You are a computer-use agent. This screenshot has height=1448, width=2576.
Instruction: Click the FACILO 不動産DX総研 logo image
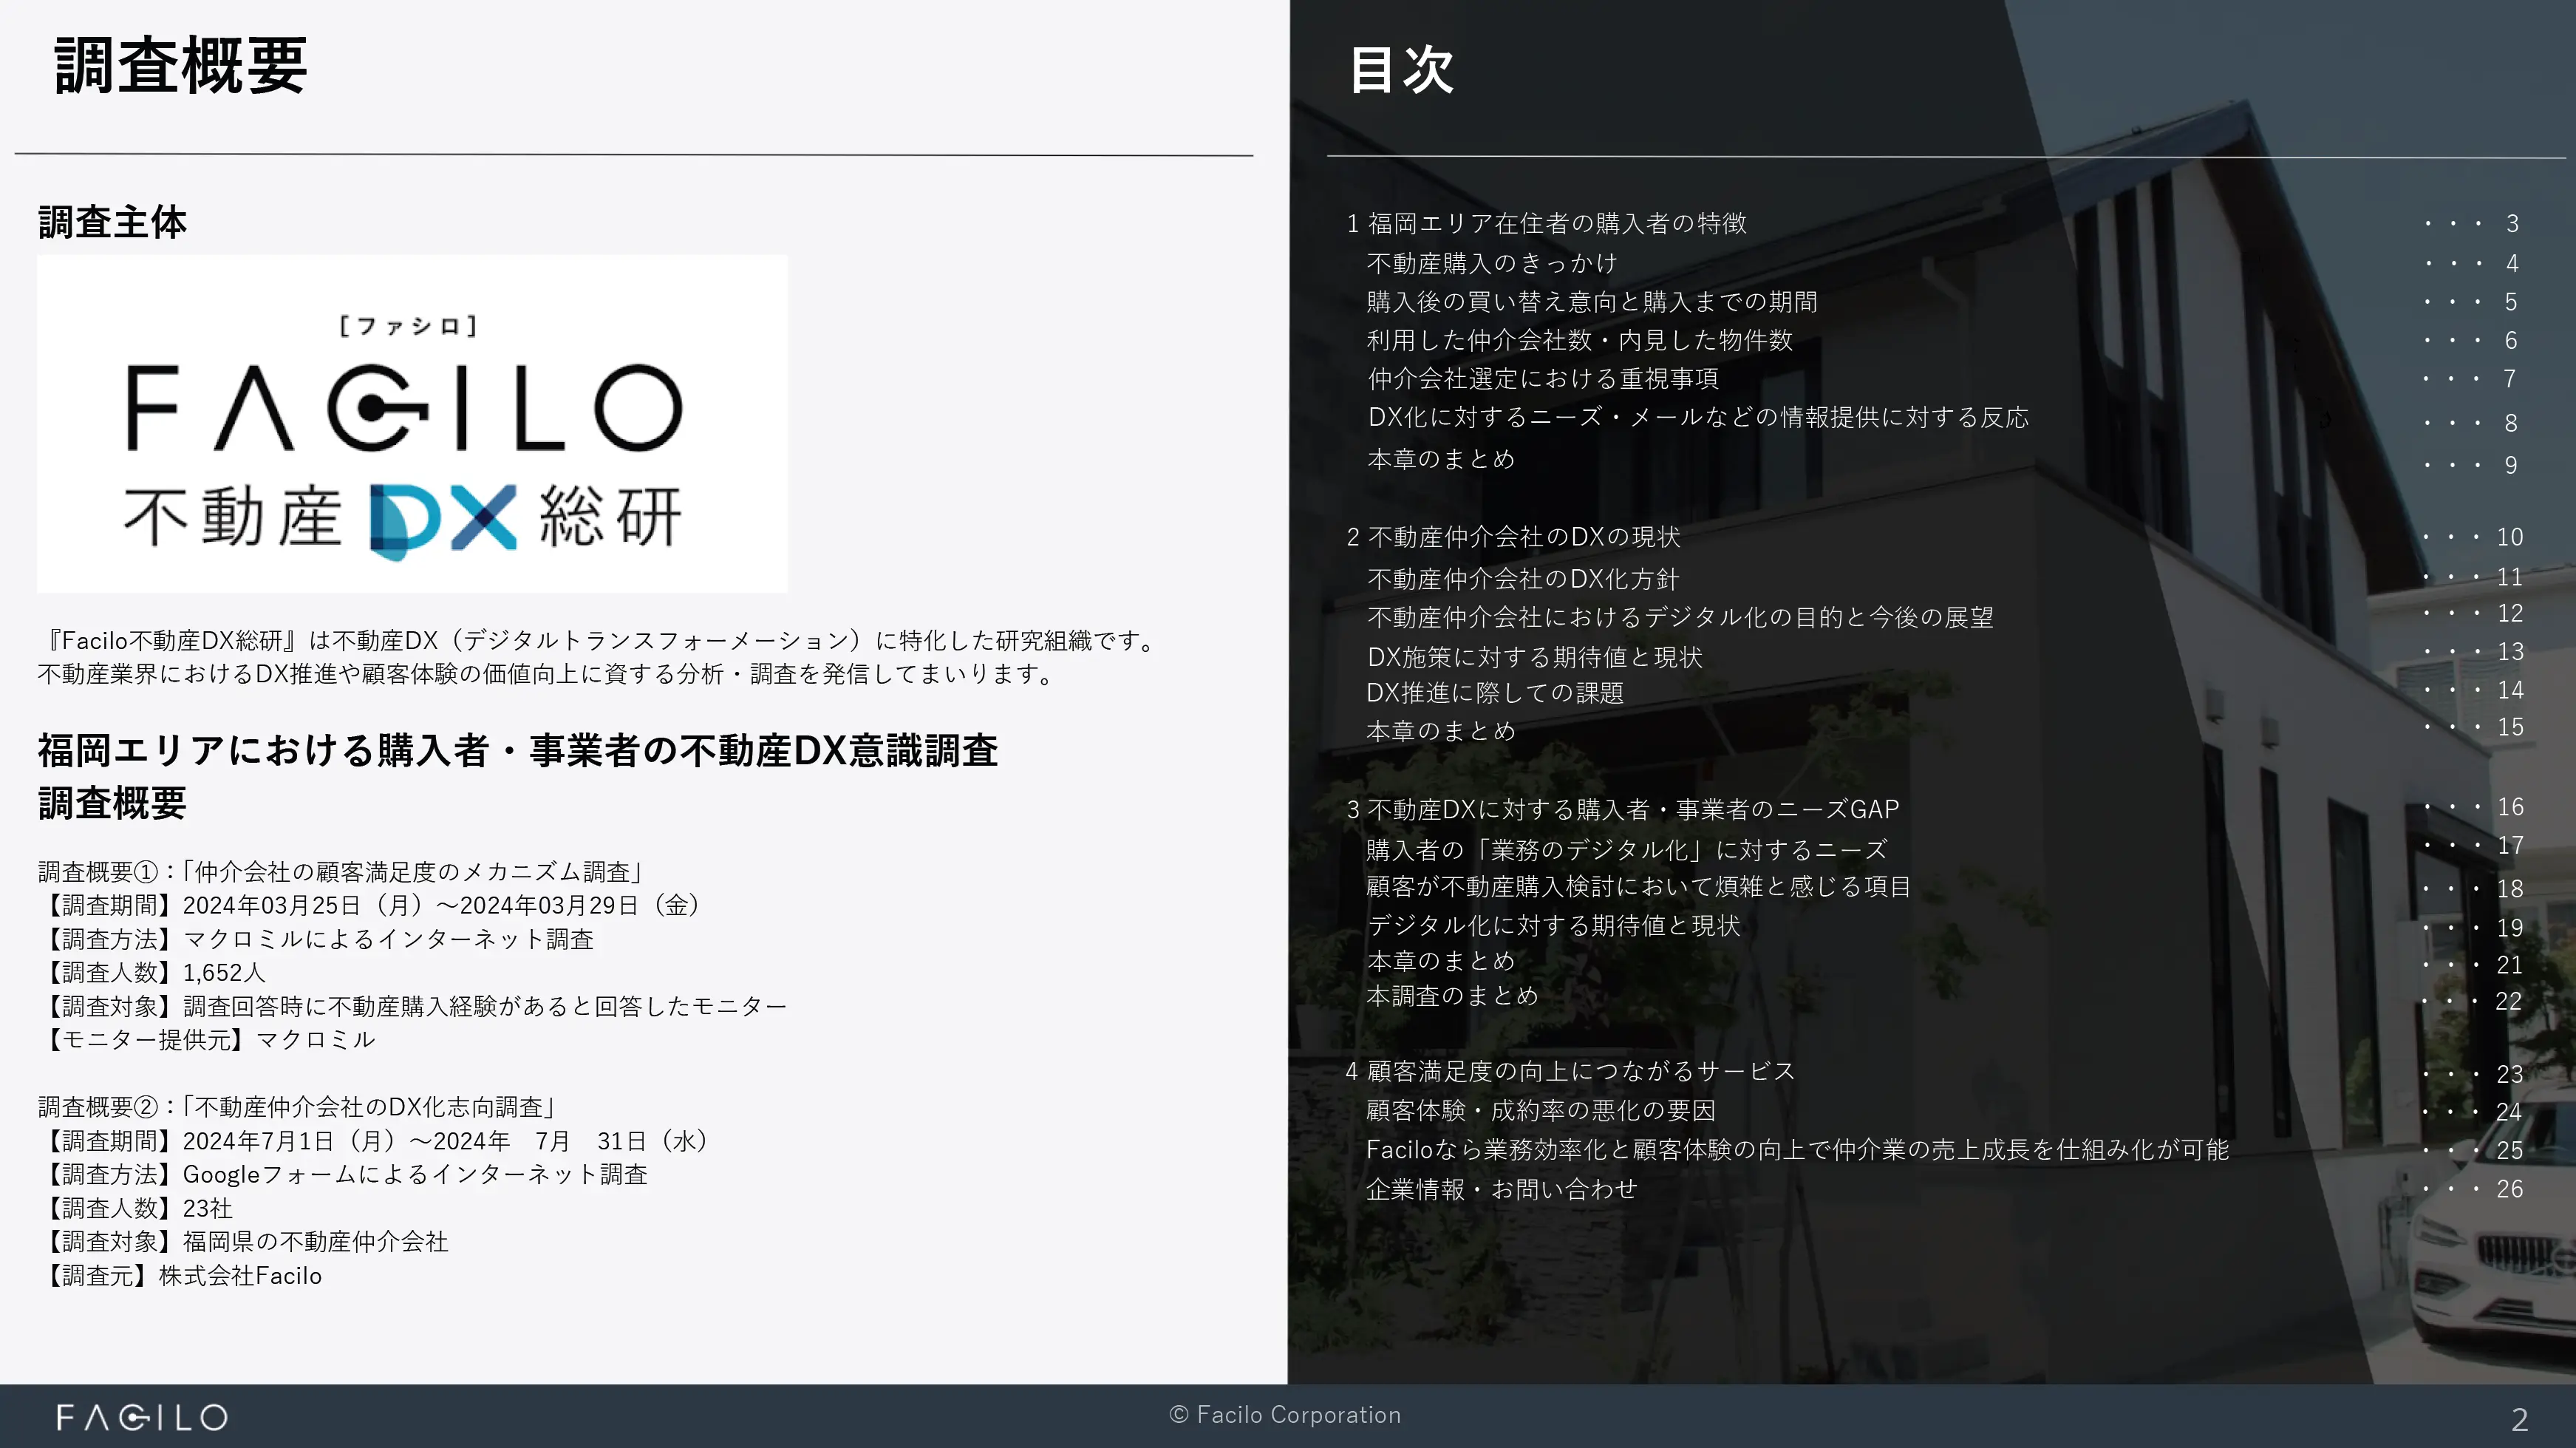click(x=411, y=423)
